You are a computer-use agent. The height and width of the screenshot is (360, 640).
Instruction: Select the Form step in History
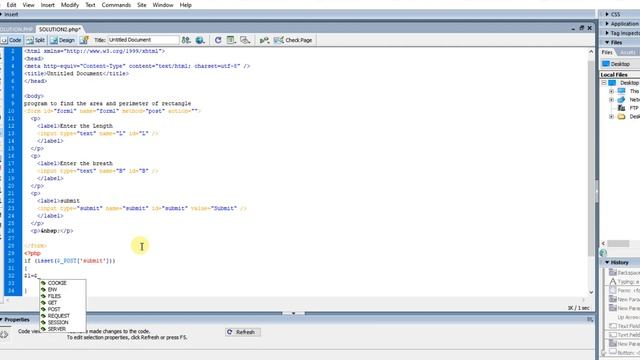coord(624,291)
